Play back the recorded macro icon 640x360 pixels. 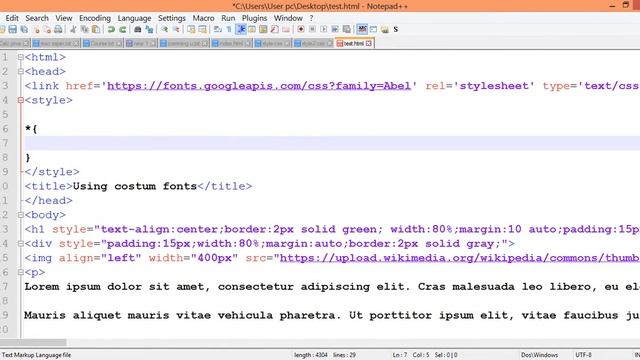coord(324,29)
